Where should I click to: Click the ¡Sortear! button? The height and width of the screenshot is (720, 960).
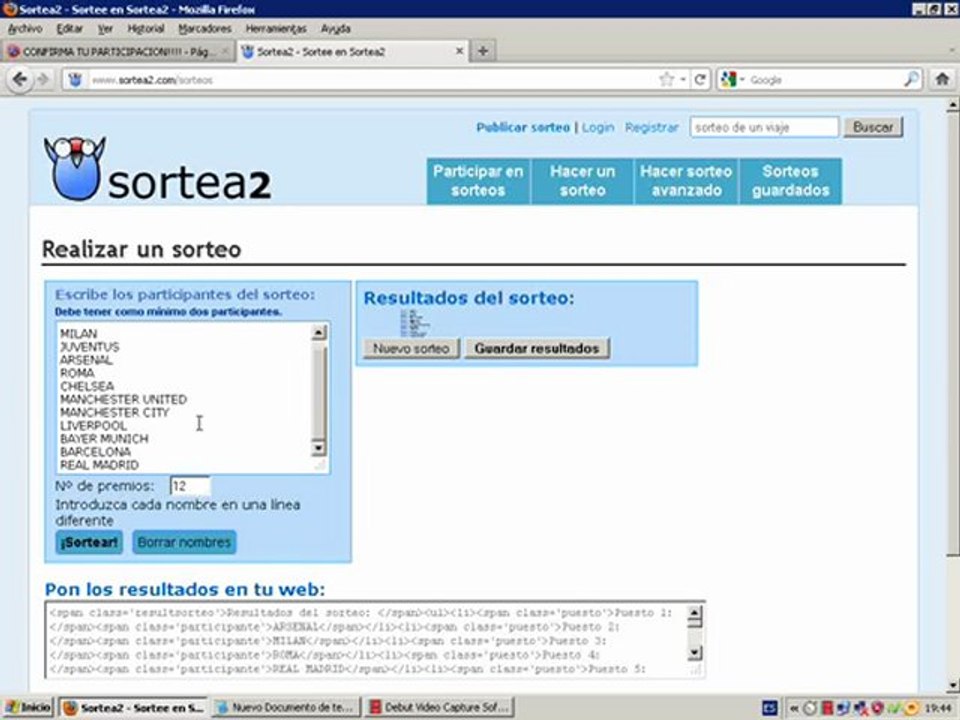coord(89,542)
